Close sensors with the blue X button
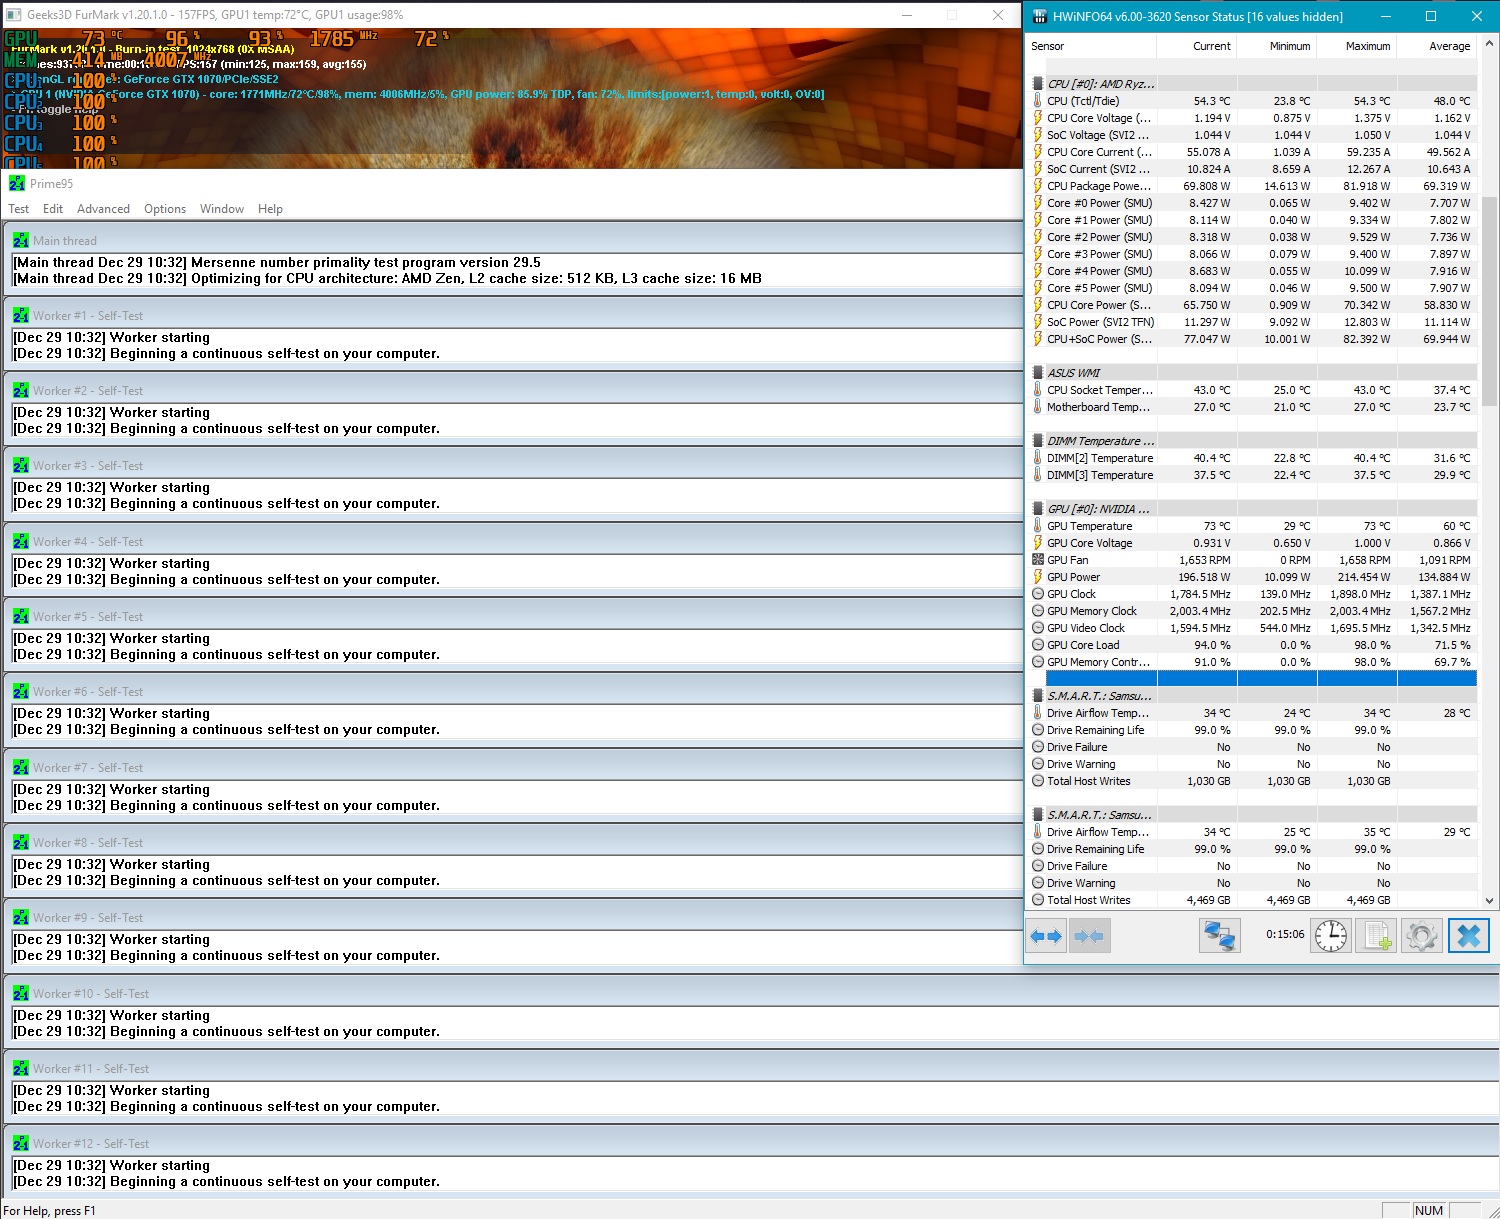This screenshot has width=1500, height=1219. [1469, 936]
